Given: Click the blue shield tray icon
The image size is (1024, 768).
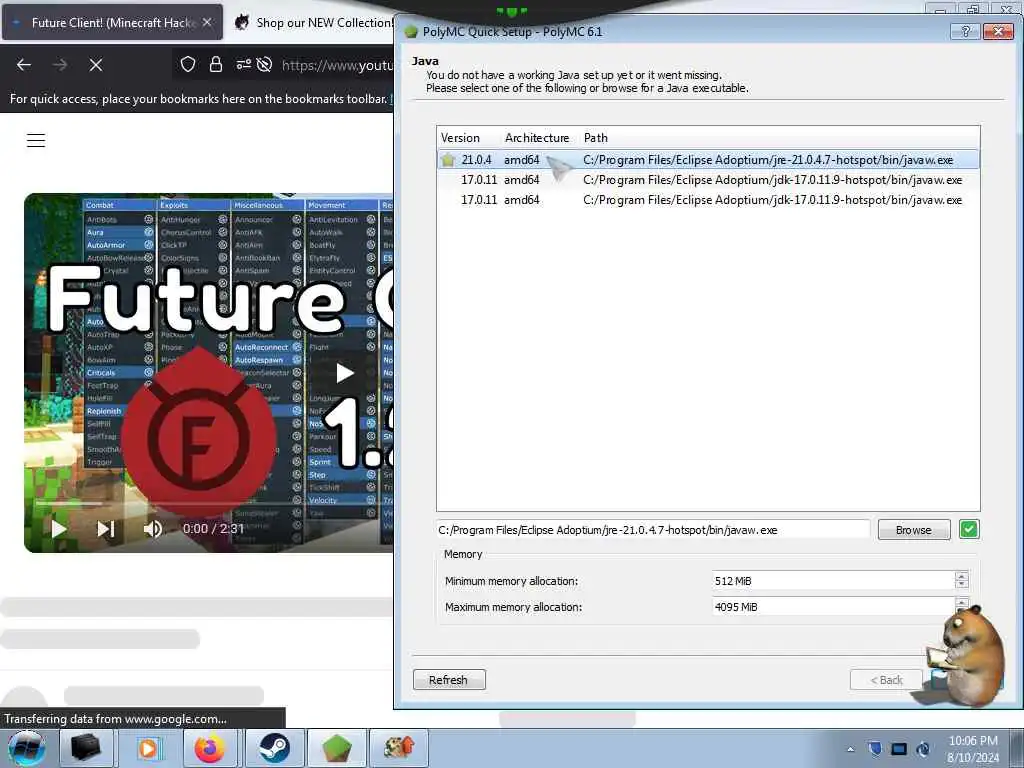Looking at the screenshot, I should tap(875, 748).
